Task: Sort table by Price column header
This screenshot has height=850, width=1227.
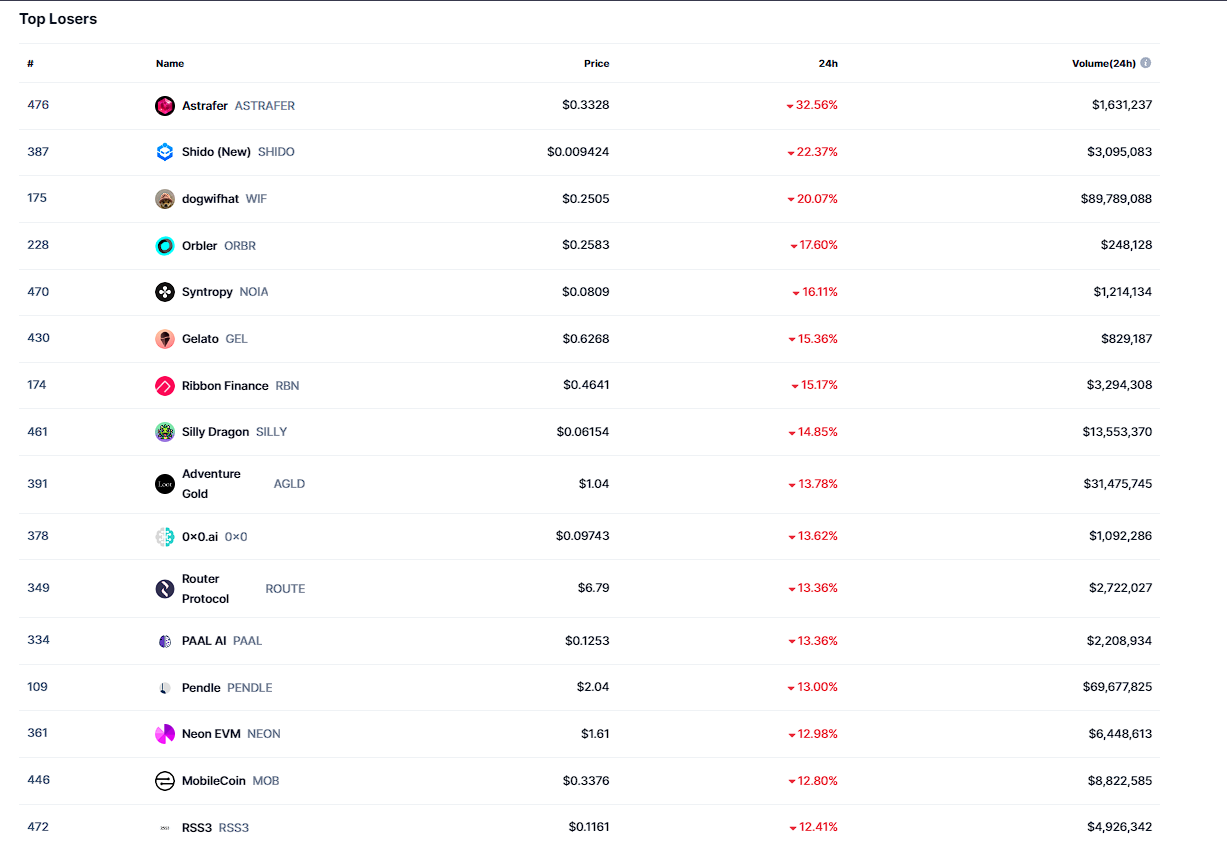Action: [596, 64]
